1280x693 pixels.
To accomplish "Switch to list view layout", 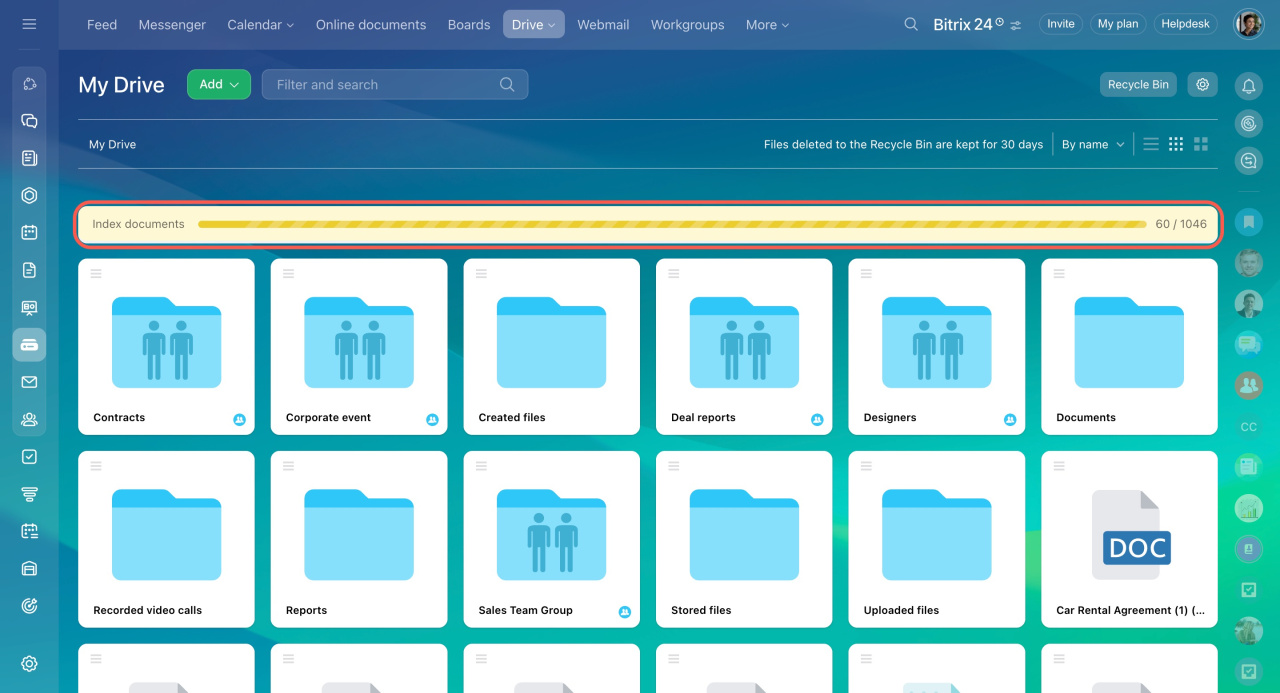I will click(x=1151, y=144).
